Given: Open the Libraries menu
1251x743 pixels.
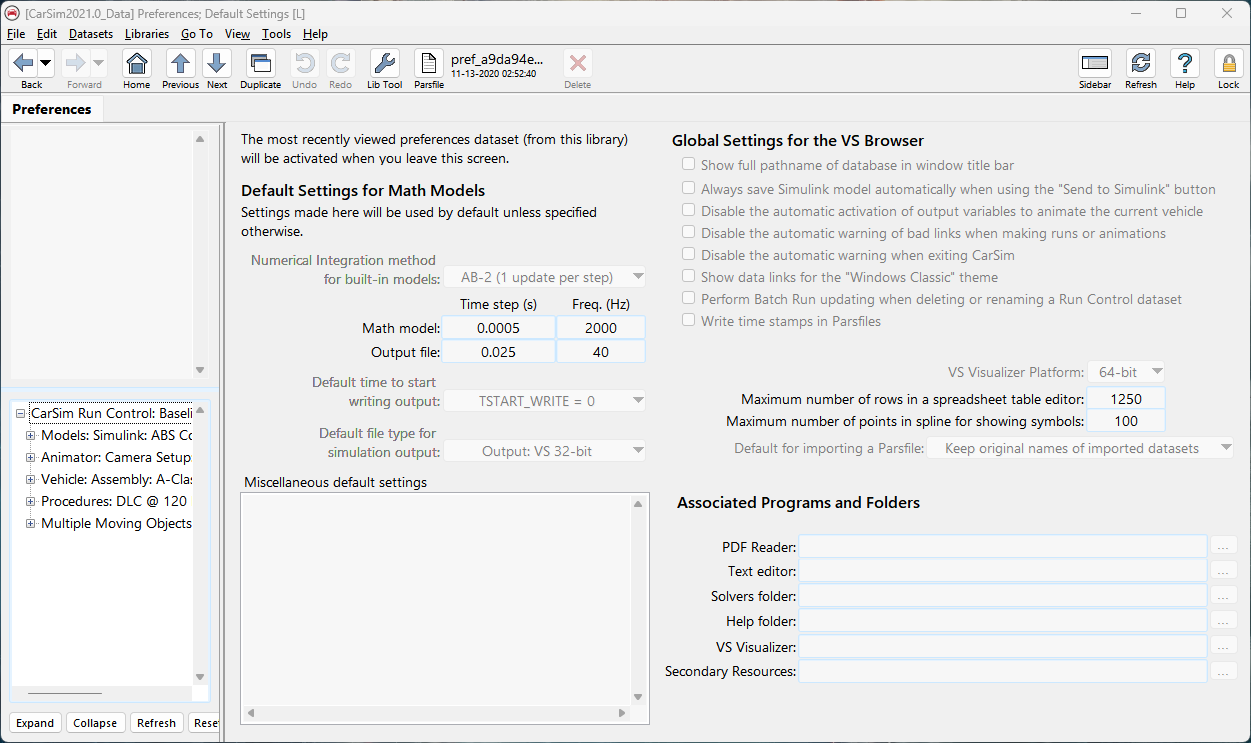Looking at the screenshot, I should 146,34.
